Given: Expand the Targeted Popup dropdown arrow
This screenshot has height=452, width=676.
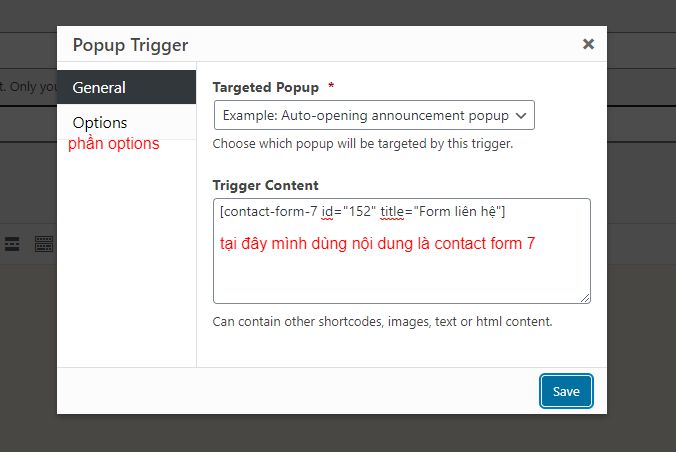Looking at the screenshot, I should 520,115.
